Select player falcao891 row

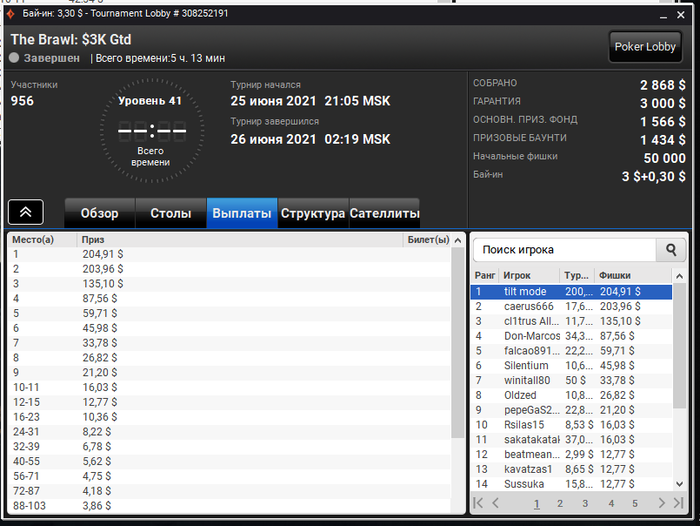tap(571, 351)
